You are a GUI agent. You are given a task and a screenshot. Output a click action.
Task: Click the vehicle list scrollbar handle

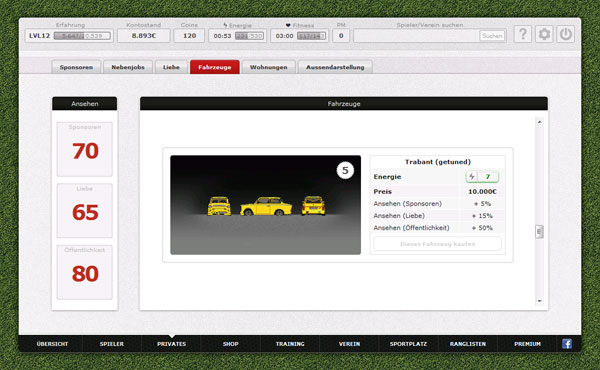539,231
